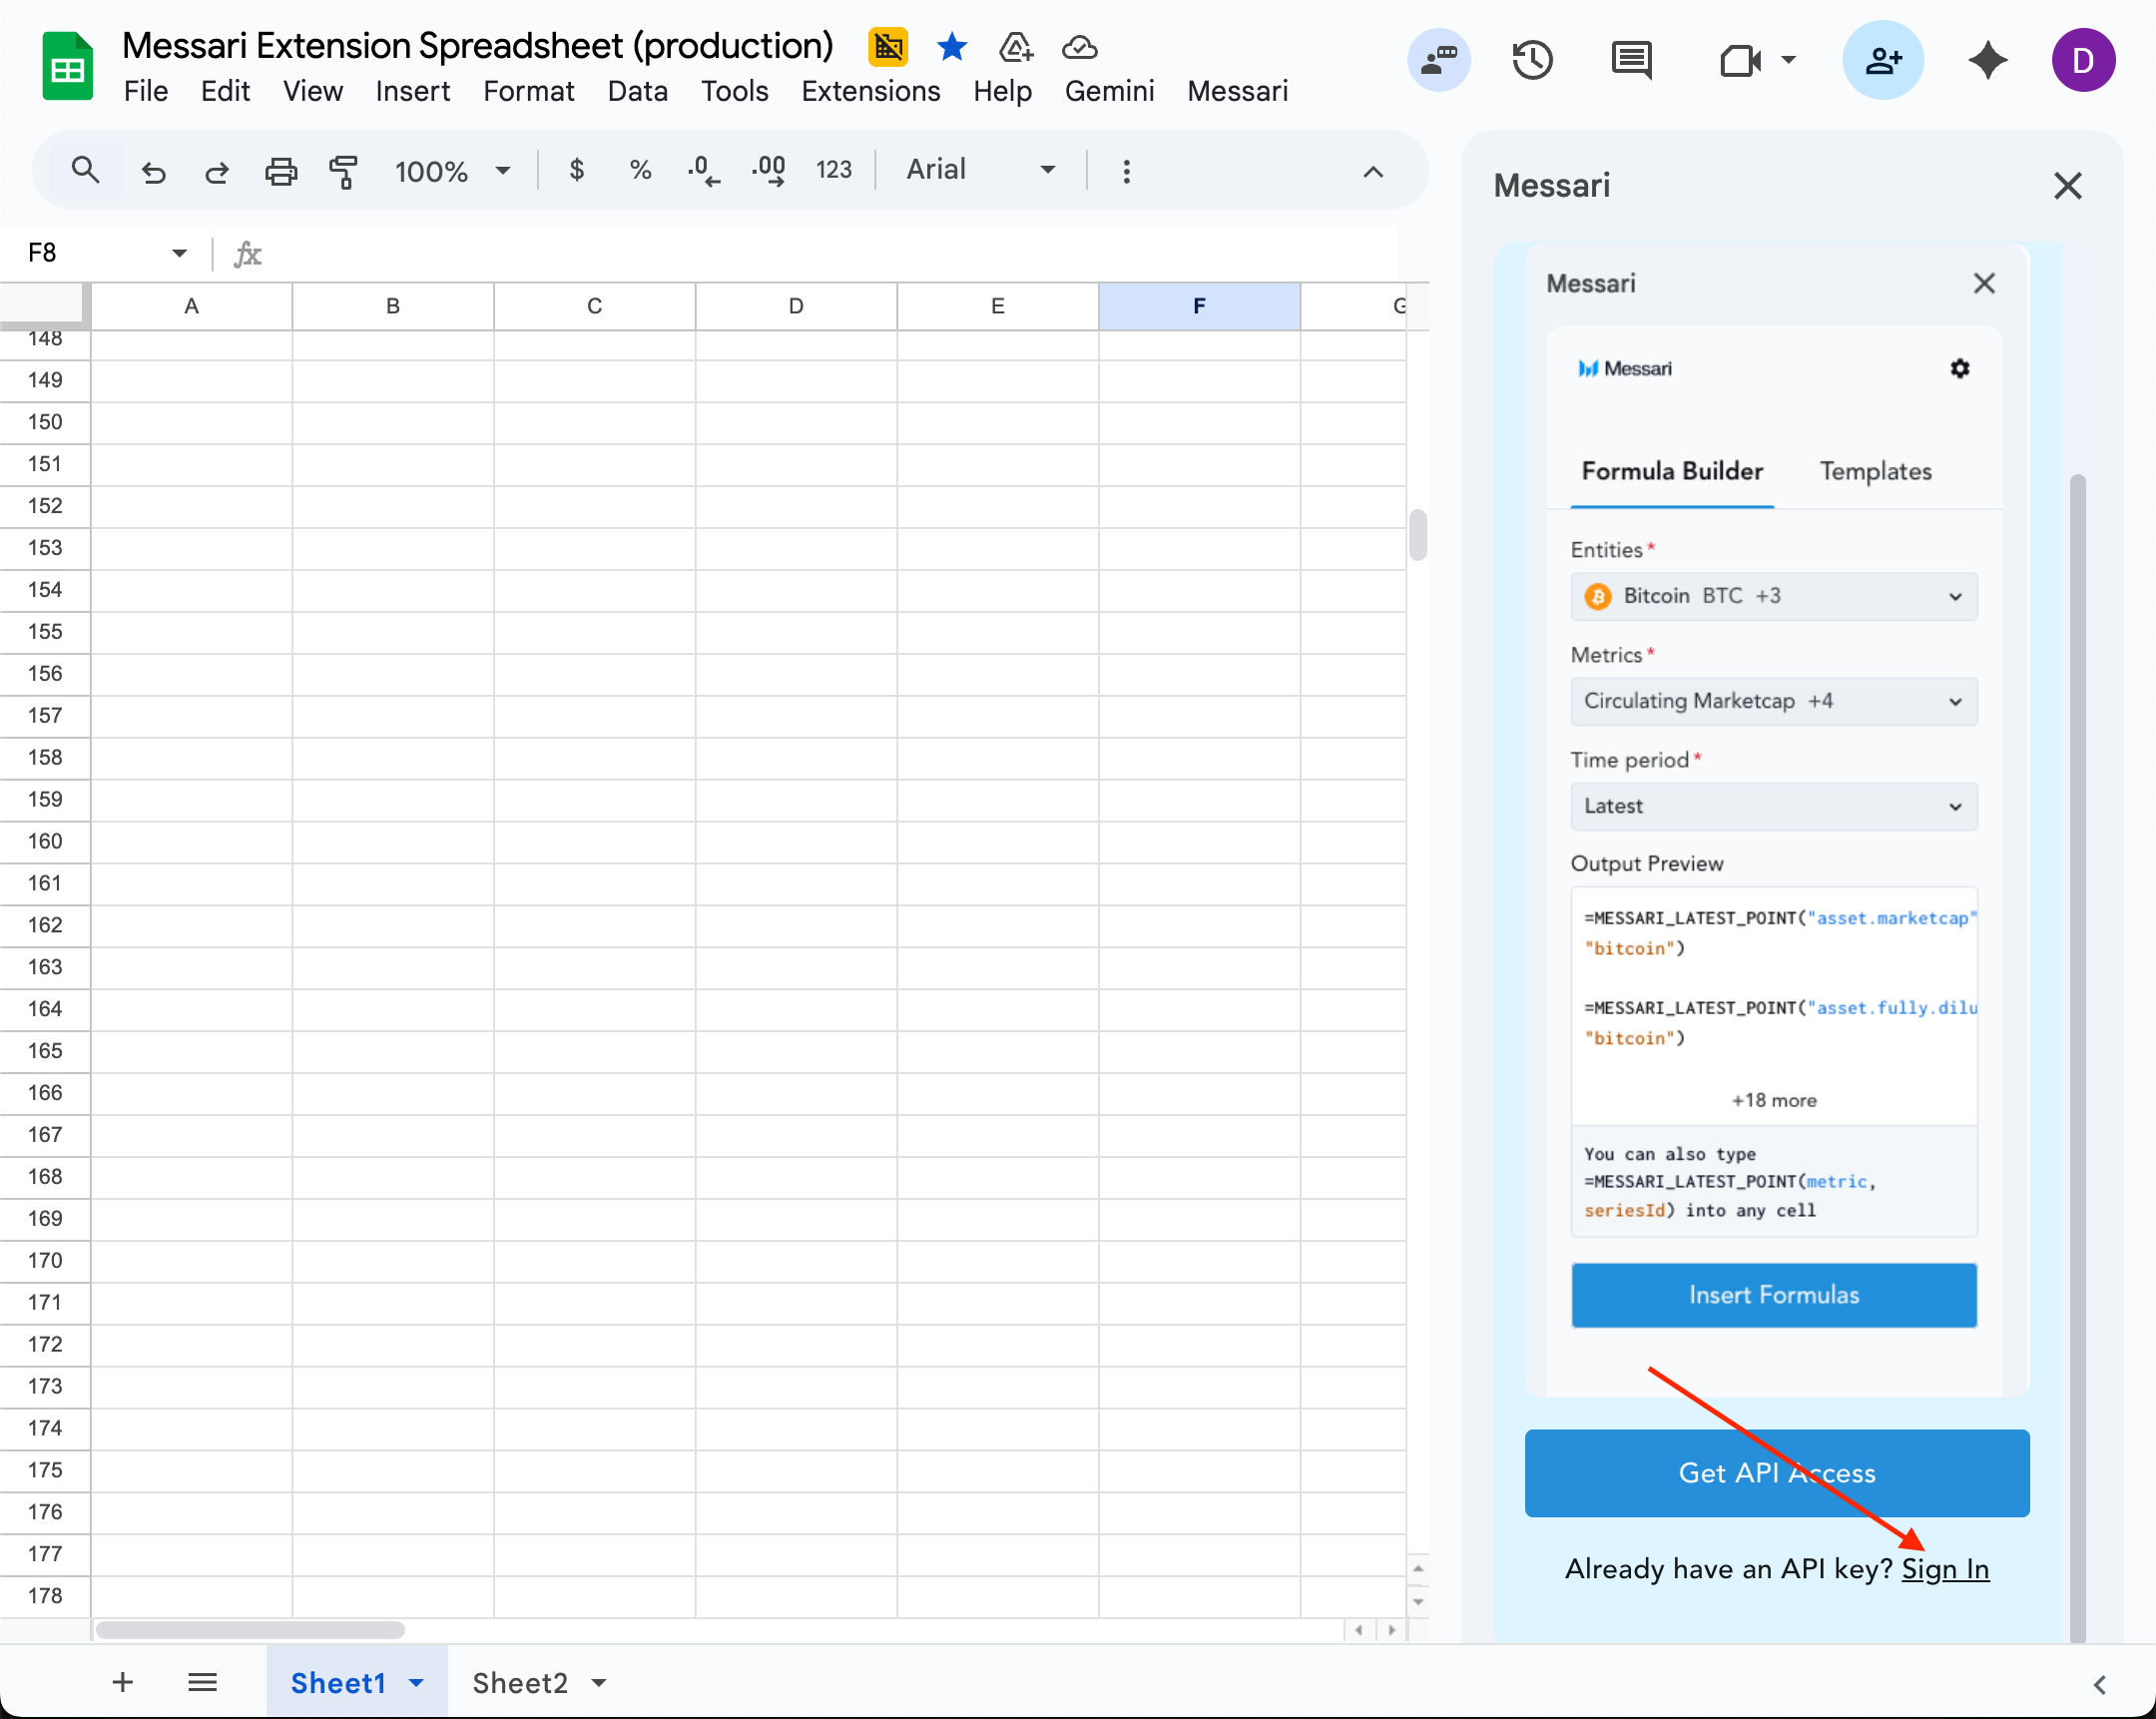Image resolution: width=2156 pixels, height=1719 pixels.
Task: Collapse the toolbar with up chevron
Action: coord(1373,172)
